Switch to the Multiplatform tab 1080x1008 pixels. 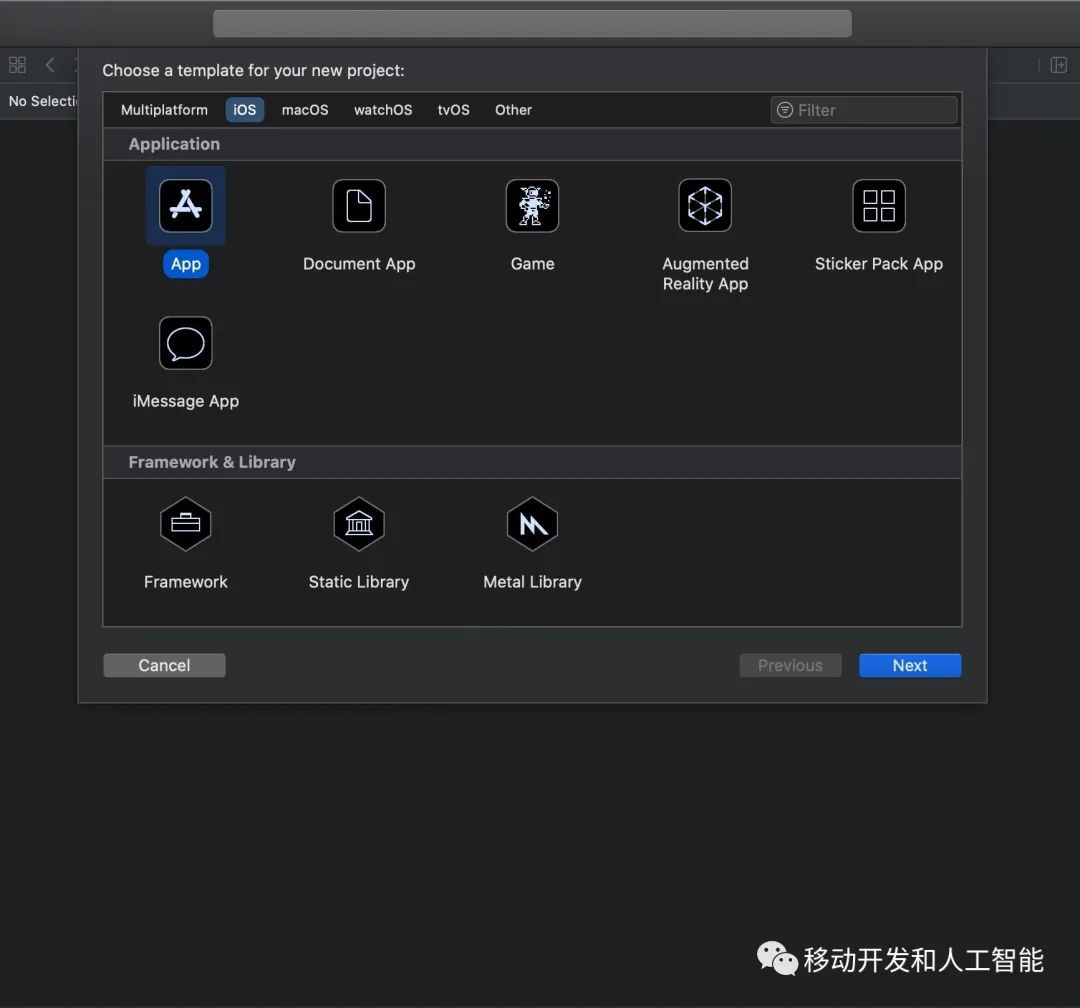(164, 110)
